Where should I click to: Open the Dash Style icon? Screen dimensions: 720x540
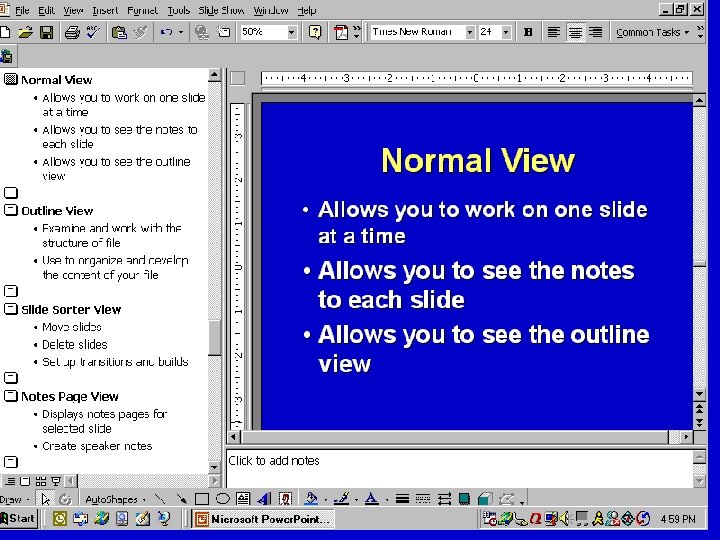(423, 499)
